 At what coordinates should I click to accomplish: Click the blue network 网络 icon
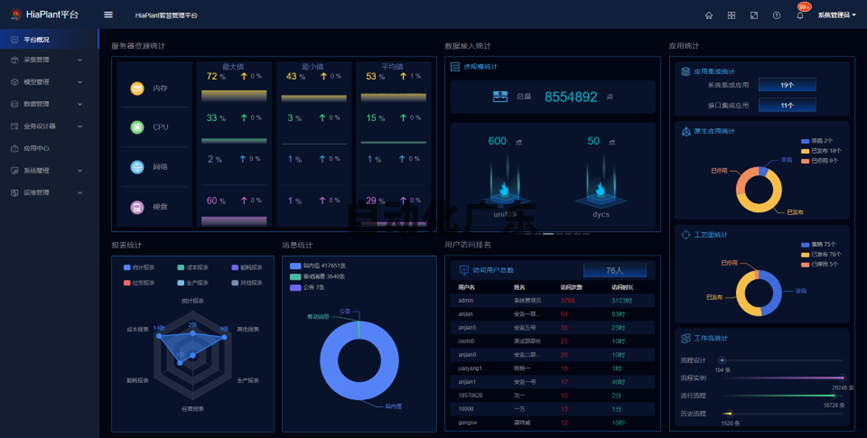coord(137,166)
